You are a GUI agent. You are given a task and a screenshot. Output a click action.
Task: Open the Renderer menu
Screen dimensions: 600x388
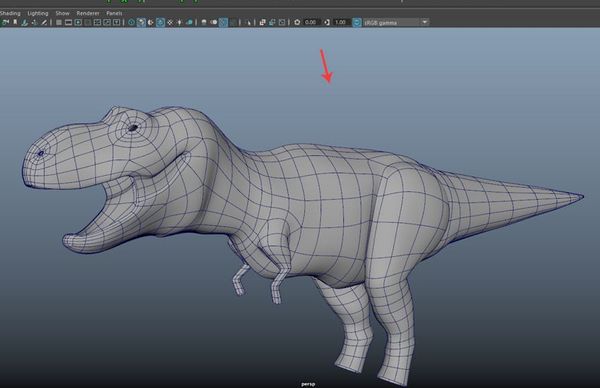[x=88, y=13]
